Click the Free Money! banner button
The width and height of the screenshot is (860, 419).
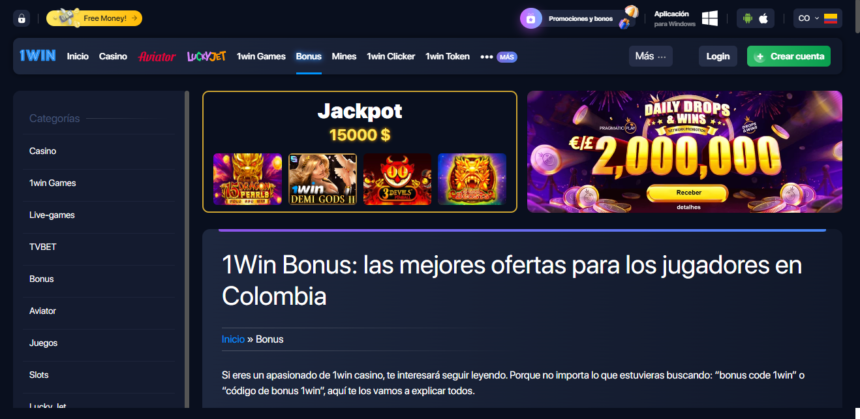click(94, 18)
